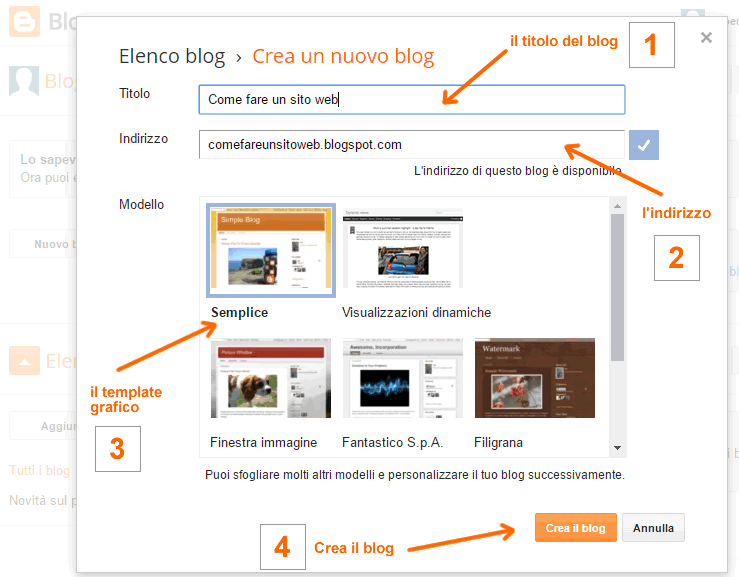
Task: Close the new blog dialog with X
Action: coord(706,38)
